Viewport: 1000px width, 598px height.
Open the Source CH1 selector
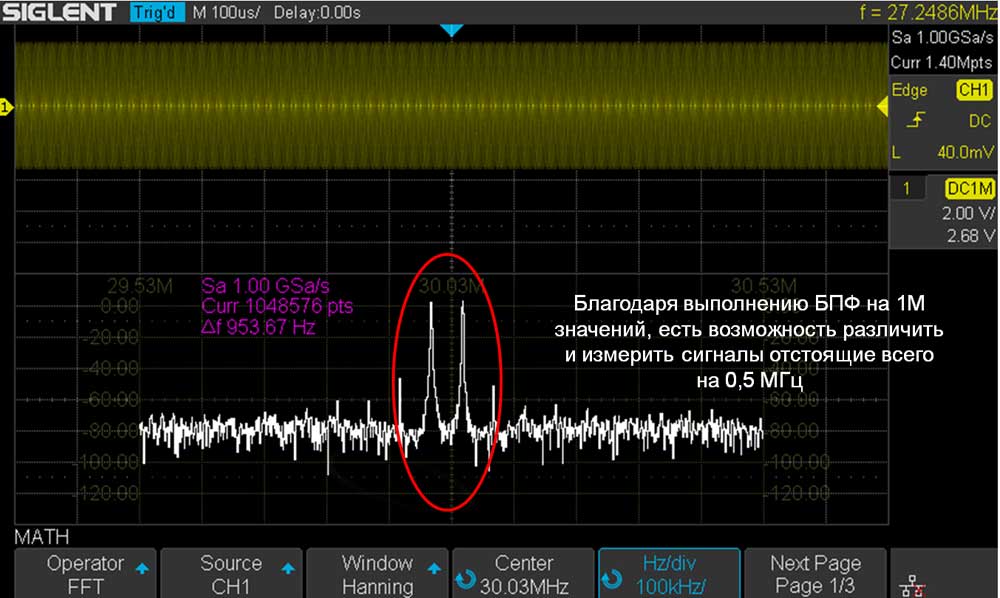[x=231, y=574]
